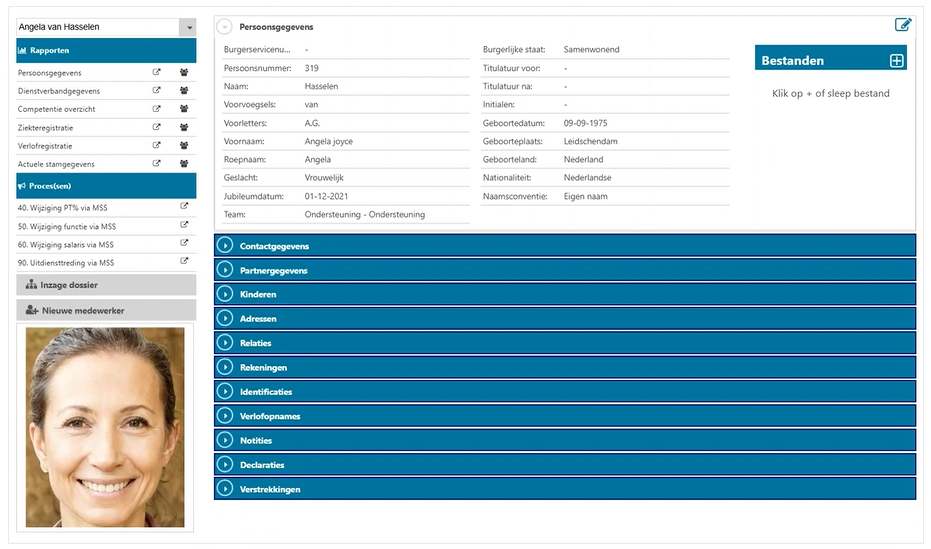Open external link icon for Verlofregistratie
931x549 pixels.
coord(156,145)
